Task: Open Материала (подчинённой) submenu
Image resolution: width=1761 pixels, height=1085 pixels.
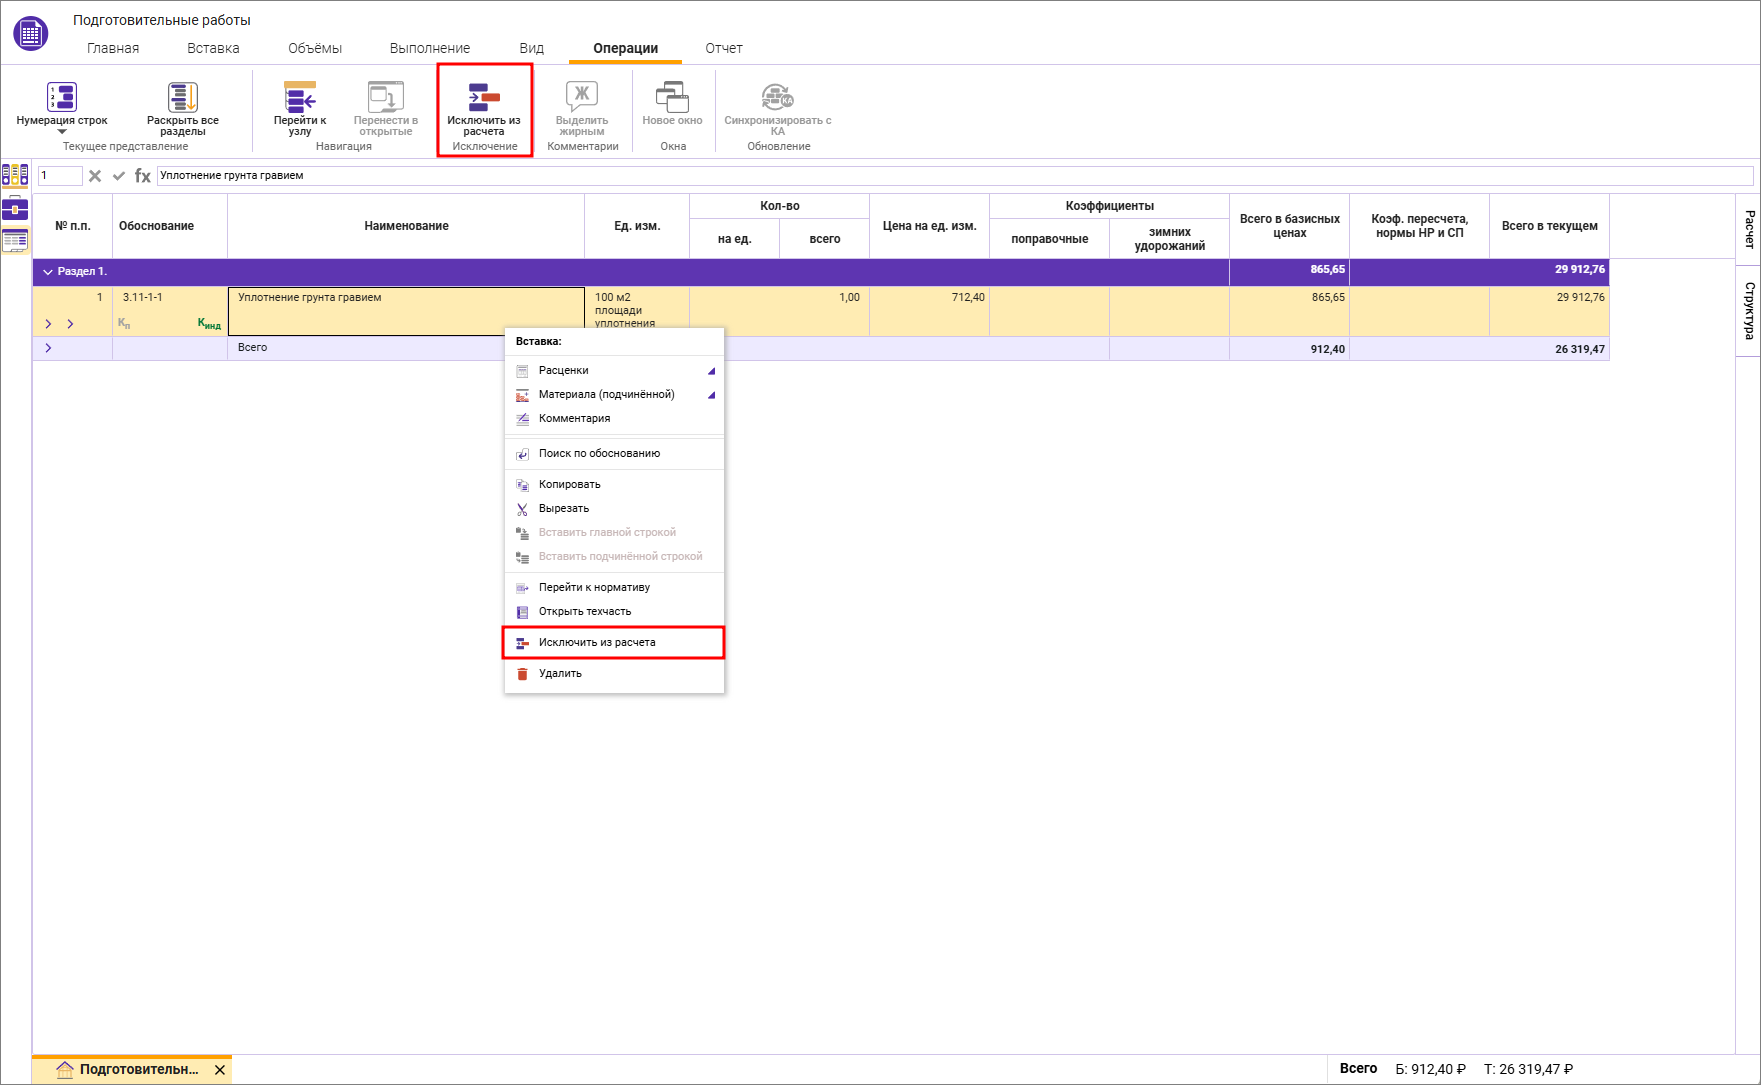Action: pos(613,395)
